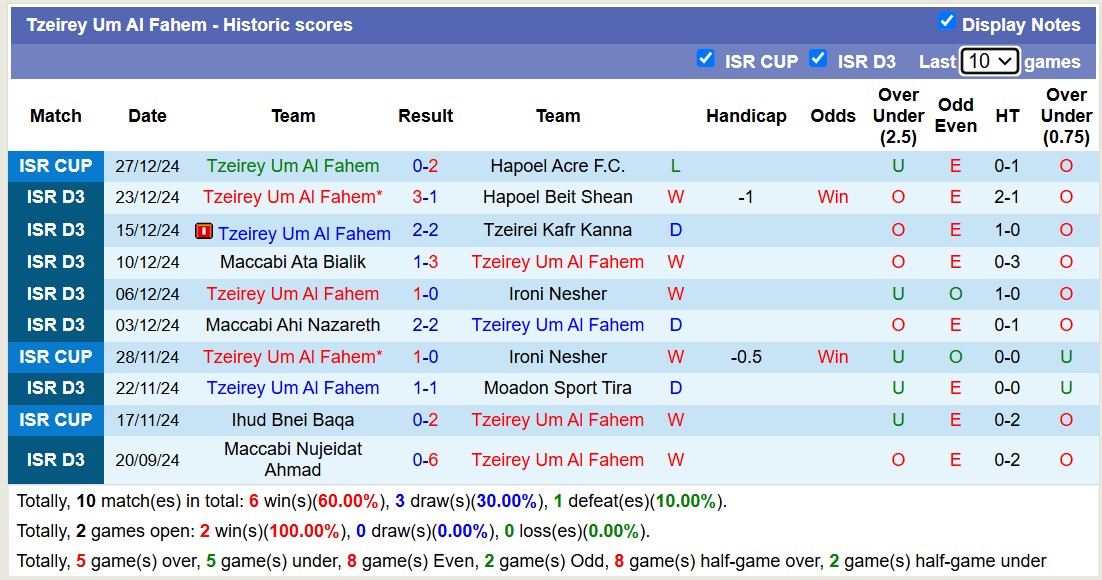Select the ISR D3 badge on the 22/11/24 row
This screenshot has width=1102, height=580.
[55, 388]
